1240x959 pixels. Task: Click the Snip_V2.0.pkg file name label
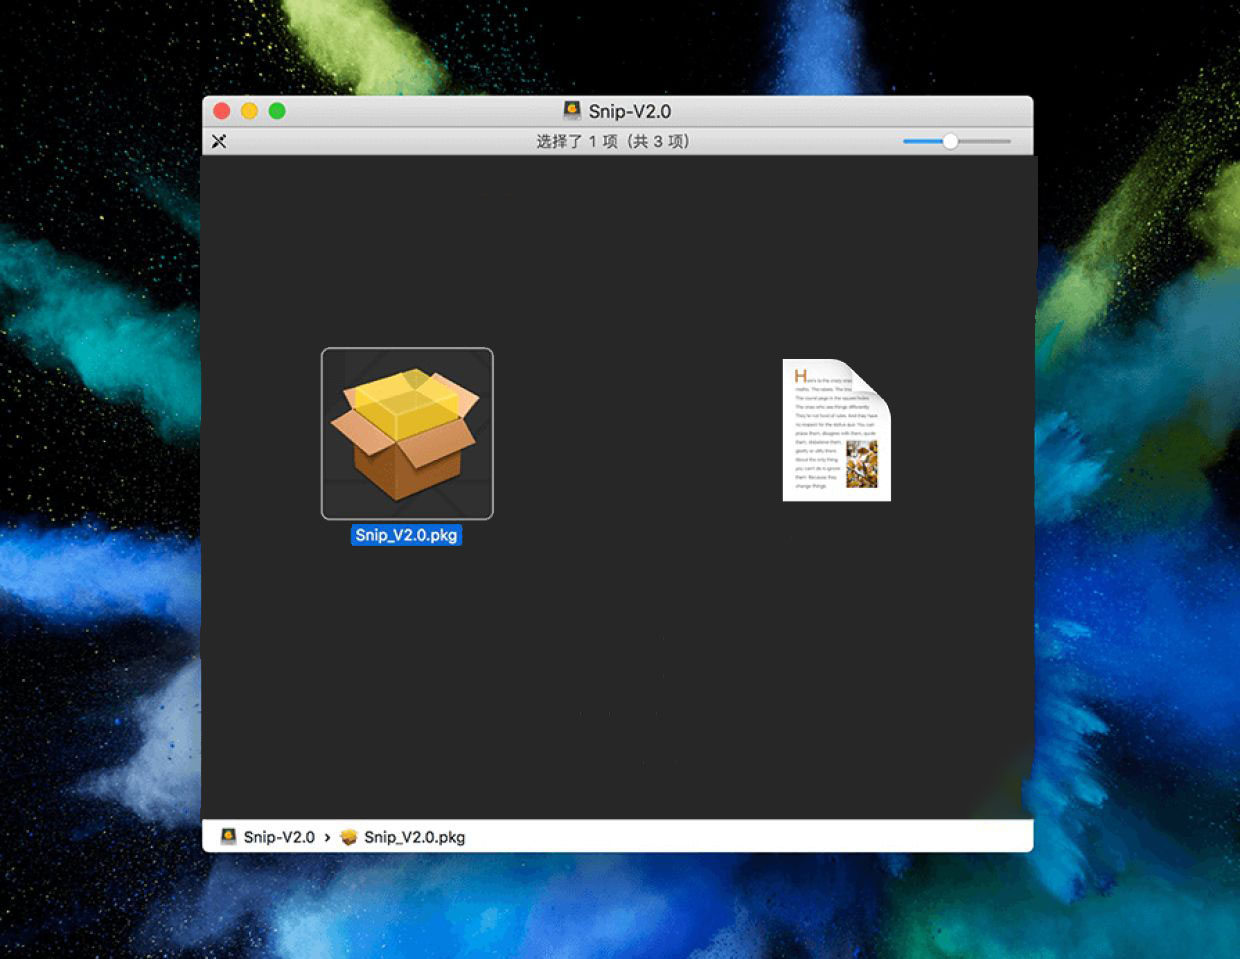coord(407,535)
